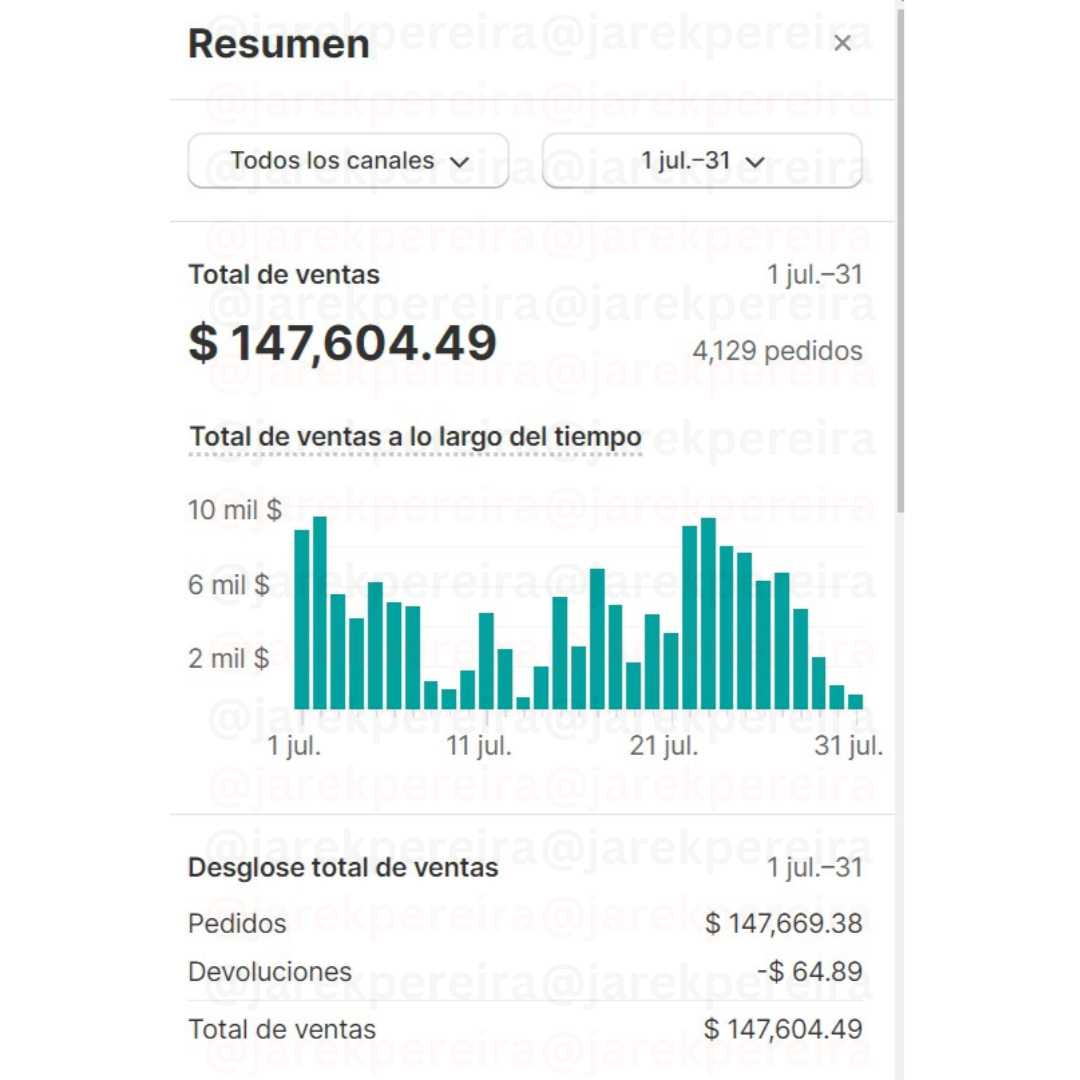Click the "6 mil $" axis label
Viewport: 1080px width, 1080px height.
coord(229,584)
